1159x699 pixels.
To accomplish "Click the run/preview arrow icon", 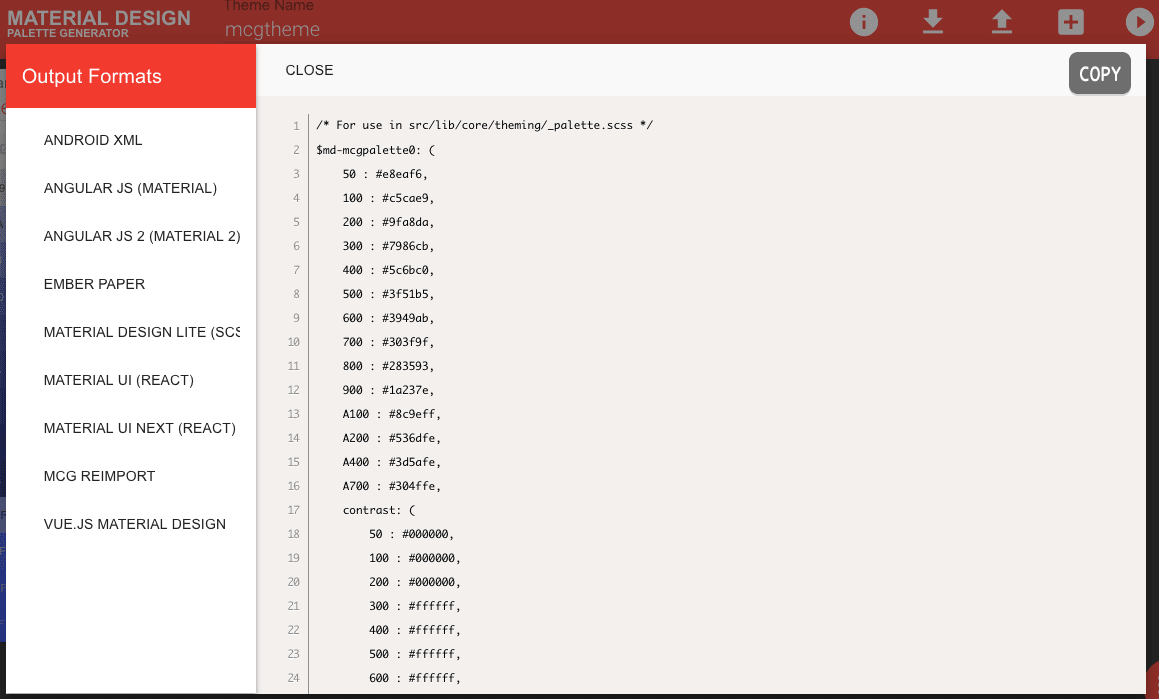I will tap(1138, 21).
